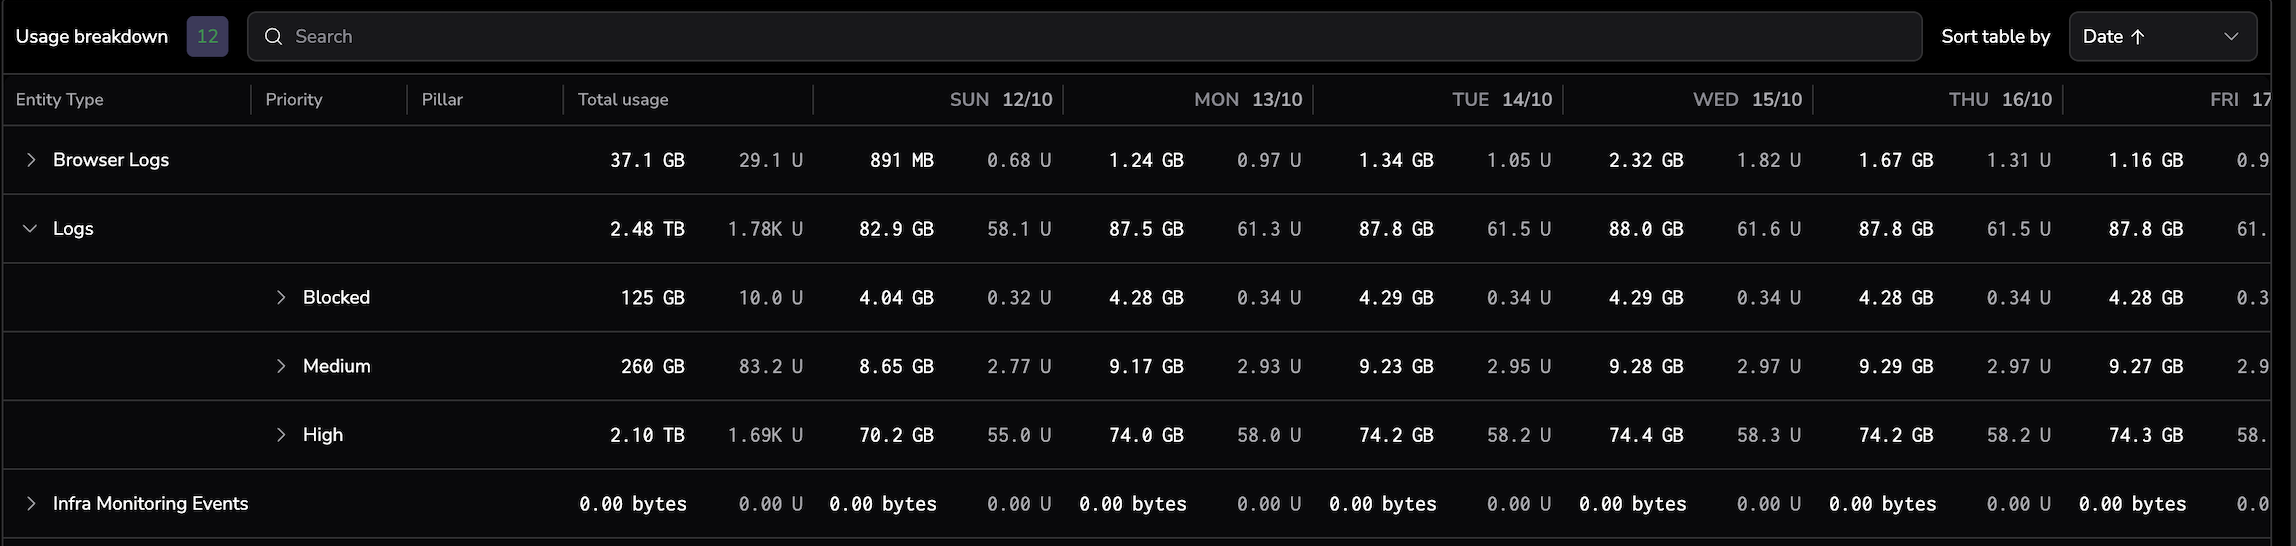Image resolution: width=2296 pixels, height=546 pixels.
Task: Expand the High priority row
Action: (281, 435)
